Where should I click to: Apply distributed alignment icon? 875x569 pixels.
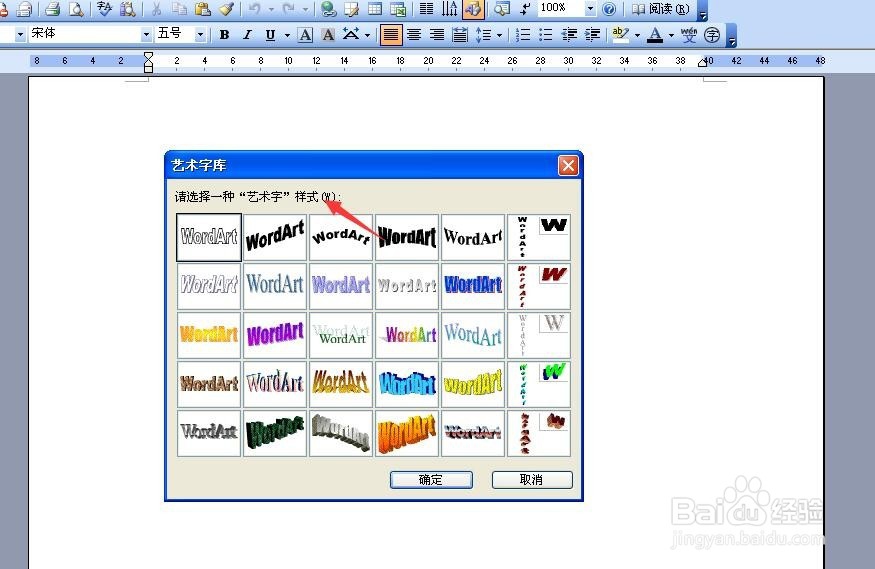[460, 35]
